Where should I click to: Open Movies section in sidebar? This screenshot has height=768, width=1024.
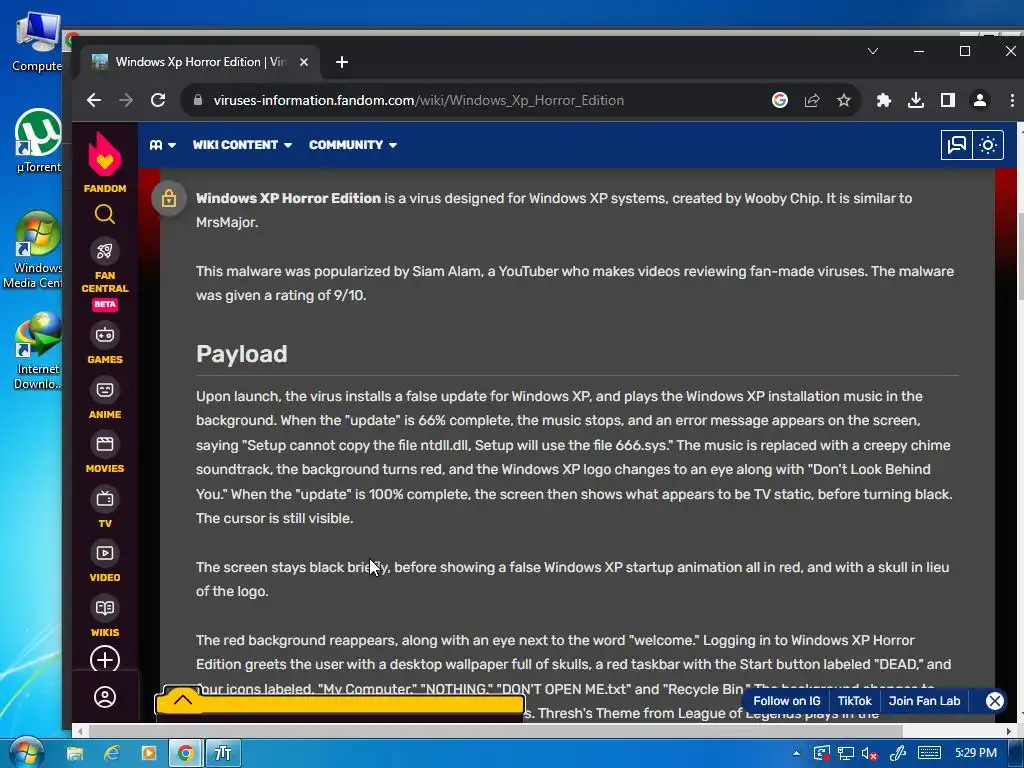(x=104, y=454)
